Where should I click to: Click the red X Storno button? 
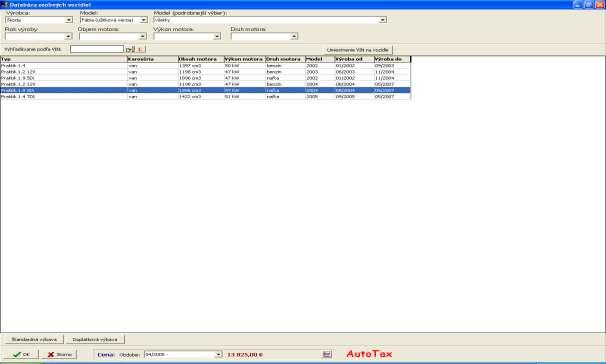click(x=60, y=354)
